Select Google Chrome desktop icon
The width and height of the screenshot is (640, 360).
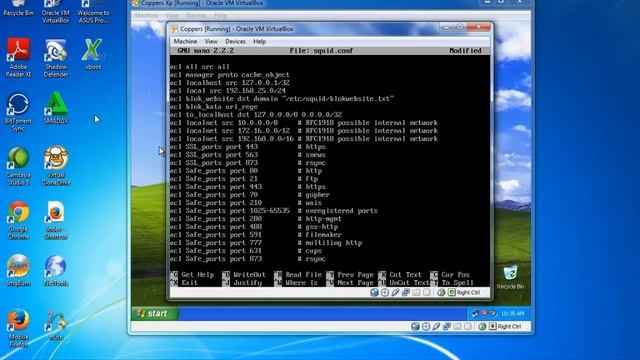18,220
